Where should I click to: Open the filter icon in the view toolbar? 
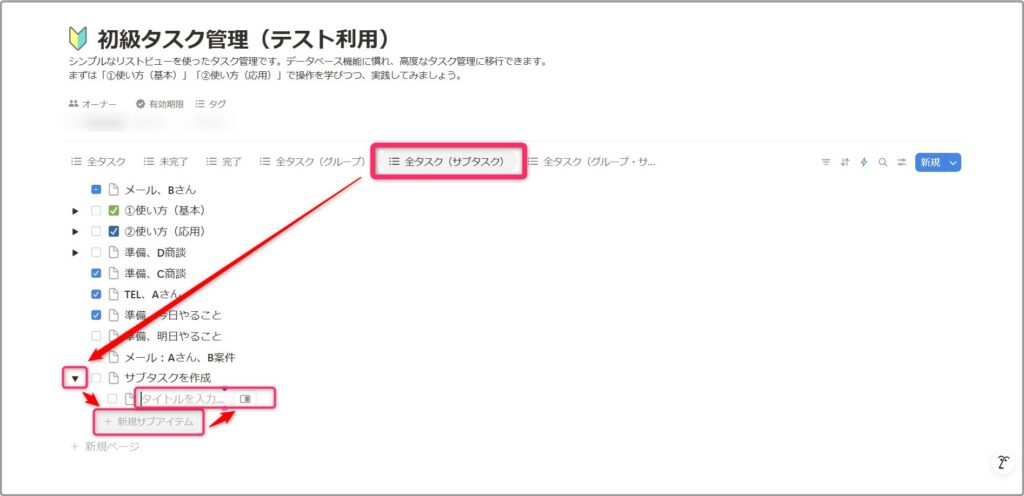tap(826, 163)
